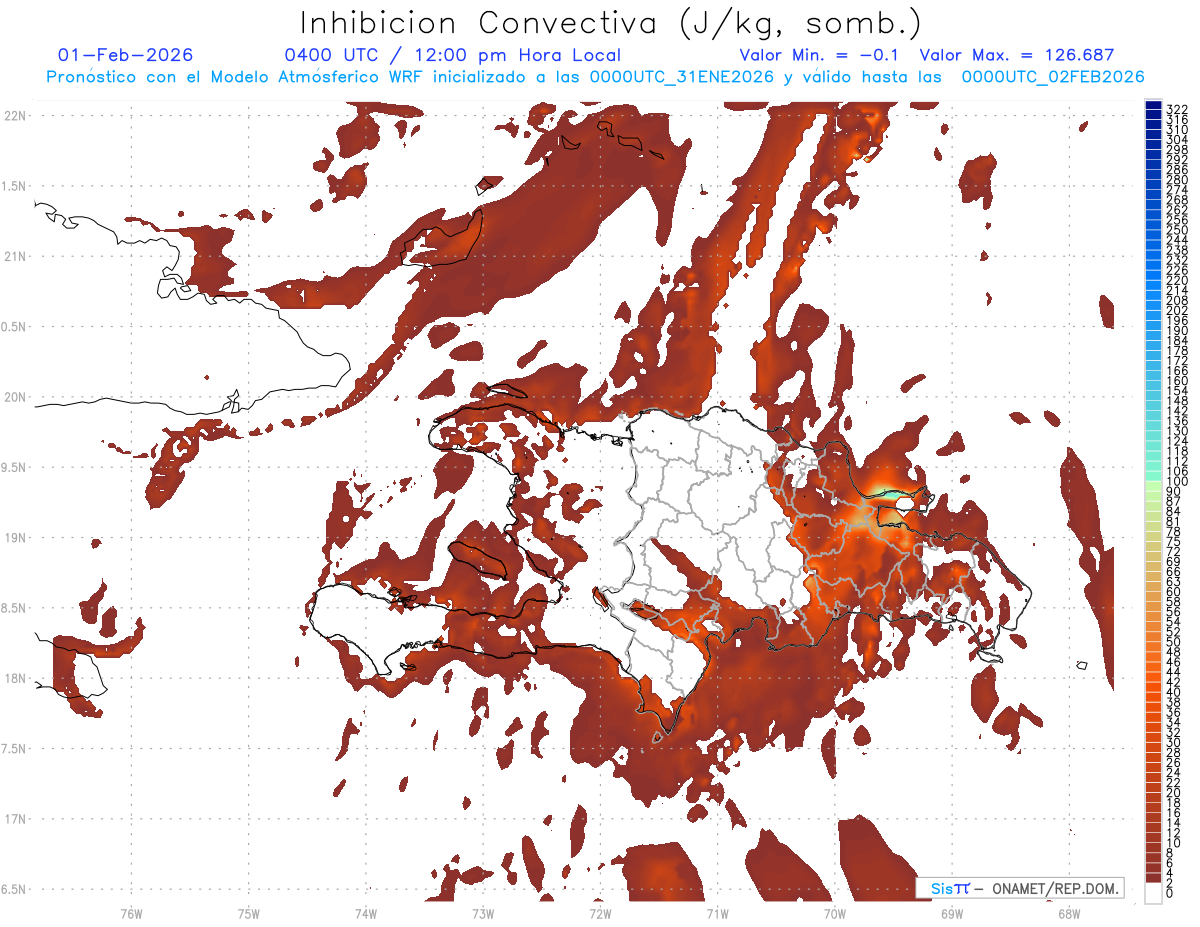
Task: Click the 100 value on the color scale
Action: (x=1177, y=482)
